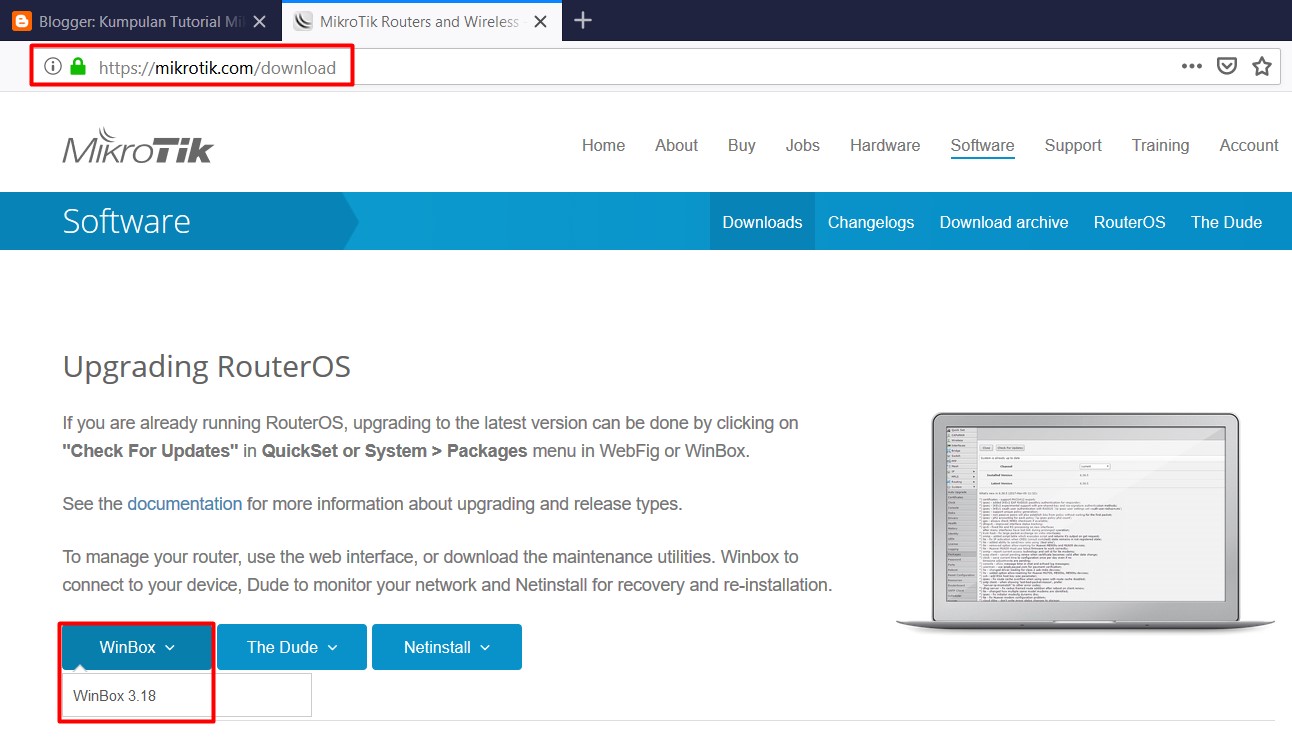Open the Hardware section
The height and width of the screenshot is (741, 1292).
(885, 145)
